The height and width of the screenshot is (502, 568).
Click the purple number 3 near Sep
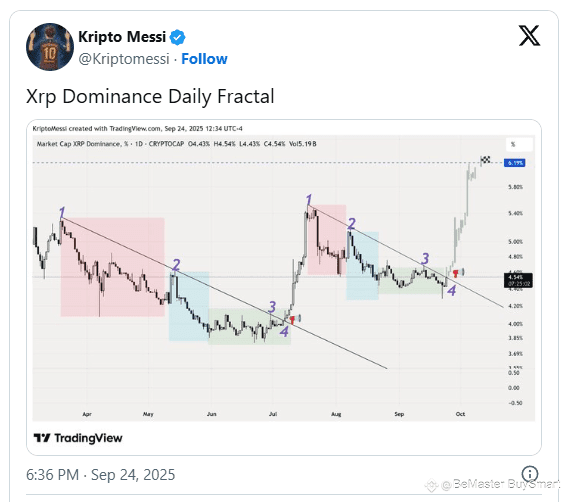tap(425, 259)
